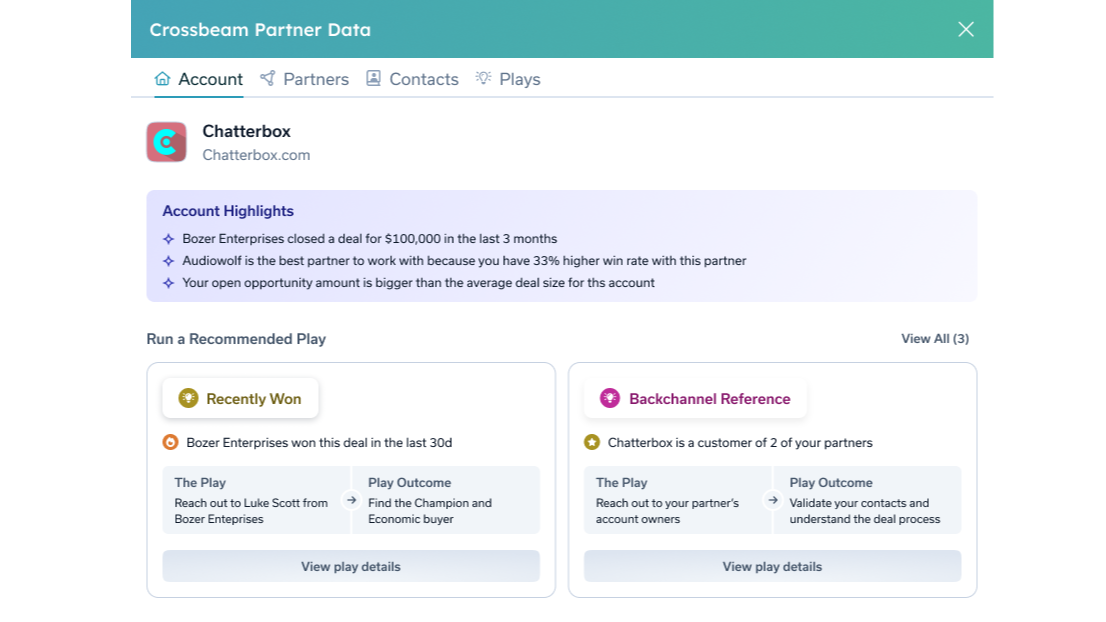Click the orange Bozer Enterprises icon

click(170, 442)
